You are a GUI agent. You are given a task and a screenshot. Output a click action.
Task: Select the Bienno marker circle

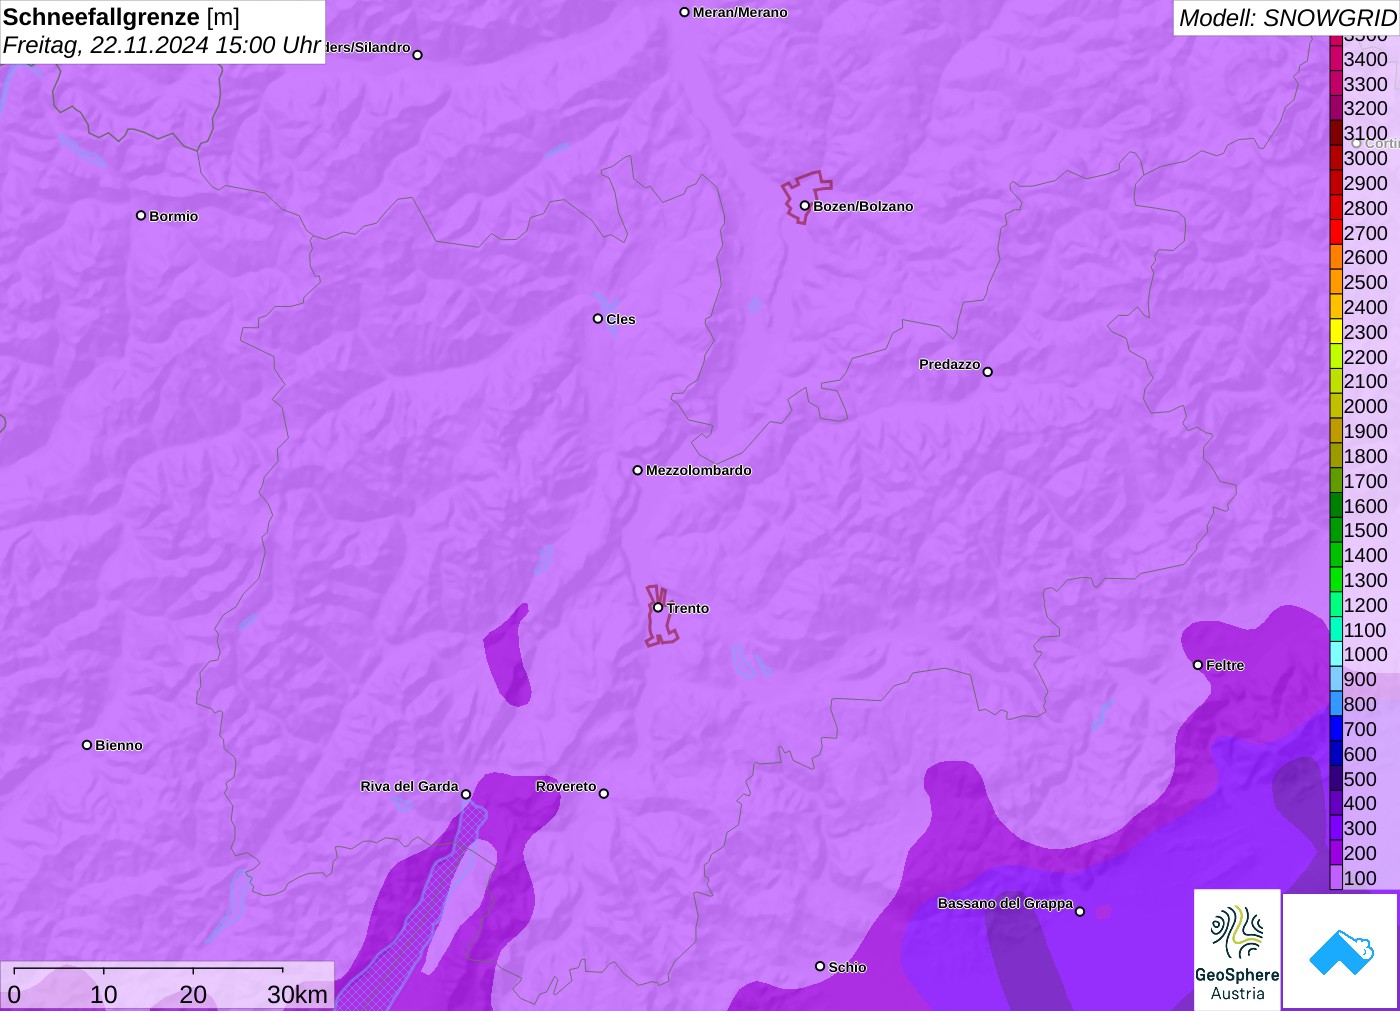pos(87,745)
